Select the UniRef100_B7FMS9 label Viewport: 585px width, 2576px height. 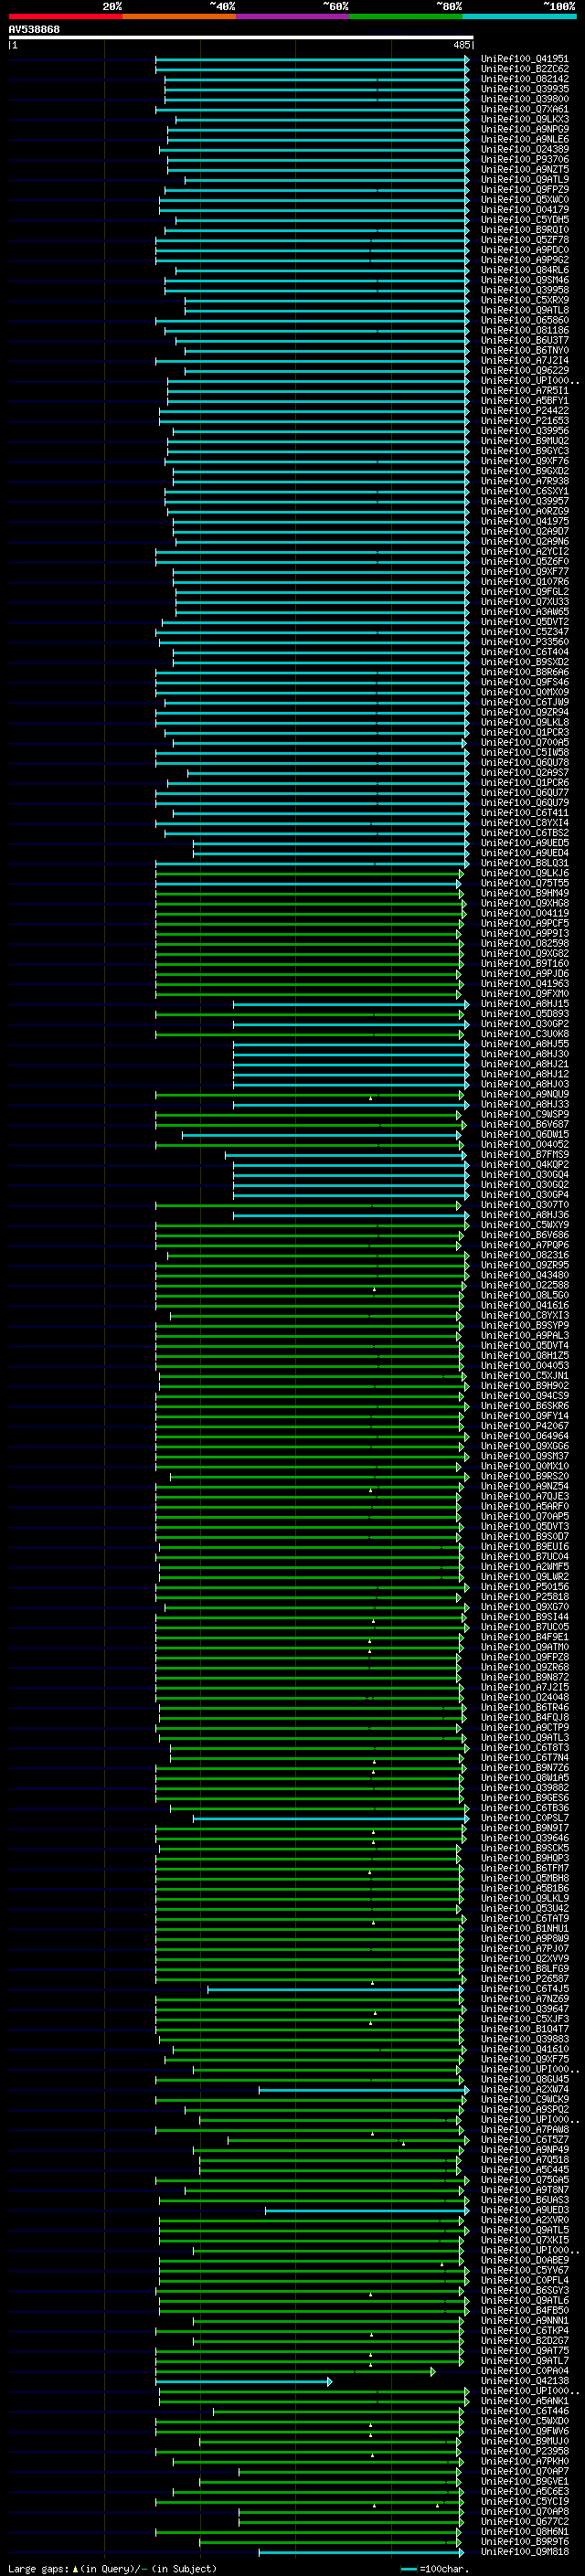[x=524, y=1154]
